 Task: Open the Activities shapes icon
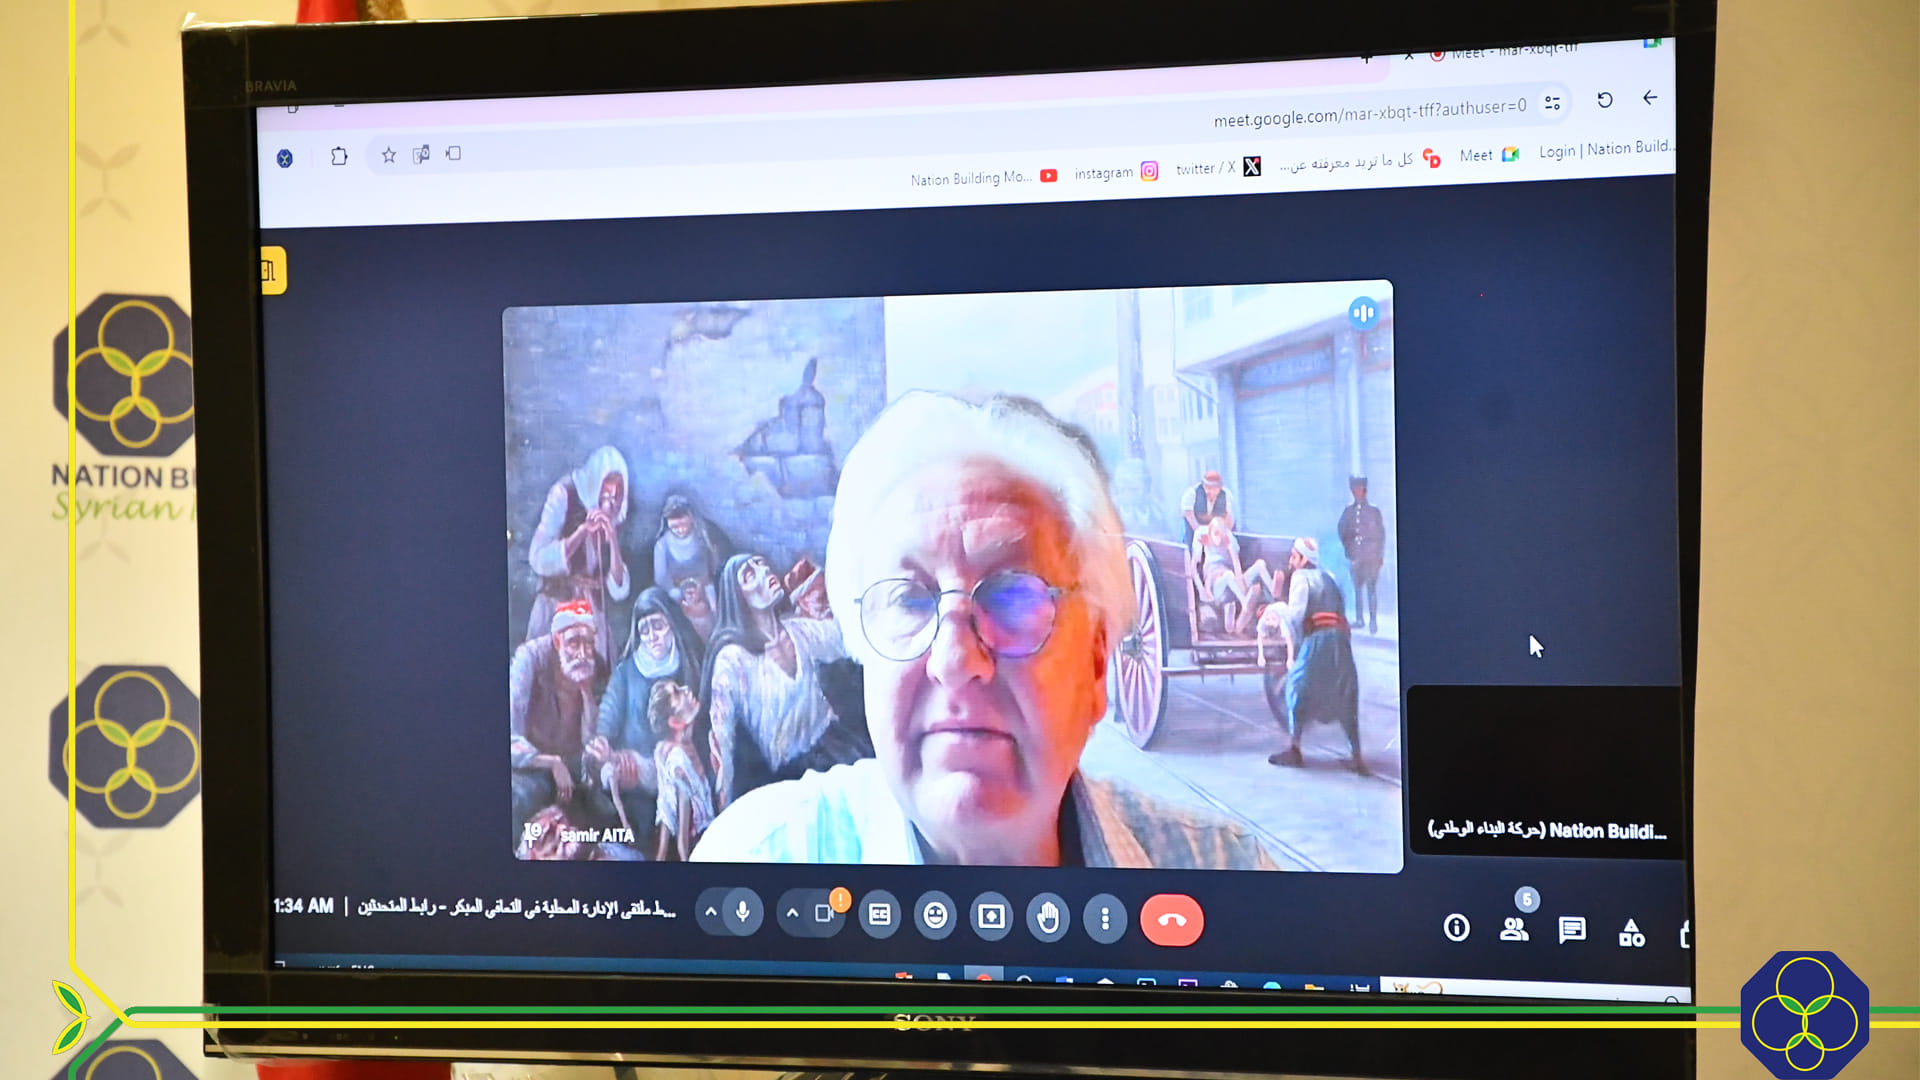click(1631, 933)
